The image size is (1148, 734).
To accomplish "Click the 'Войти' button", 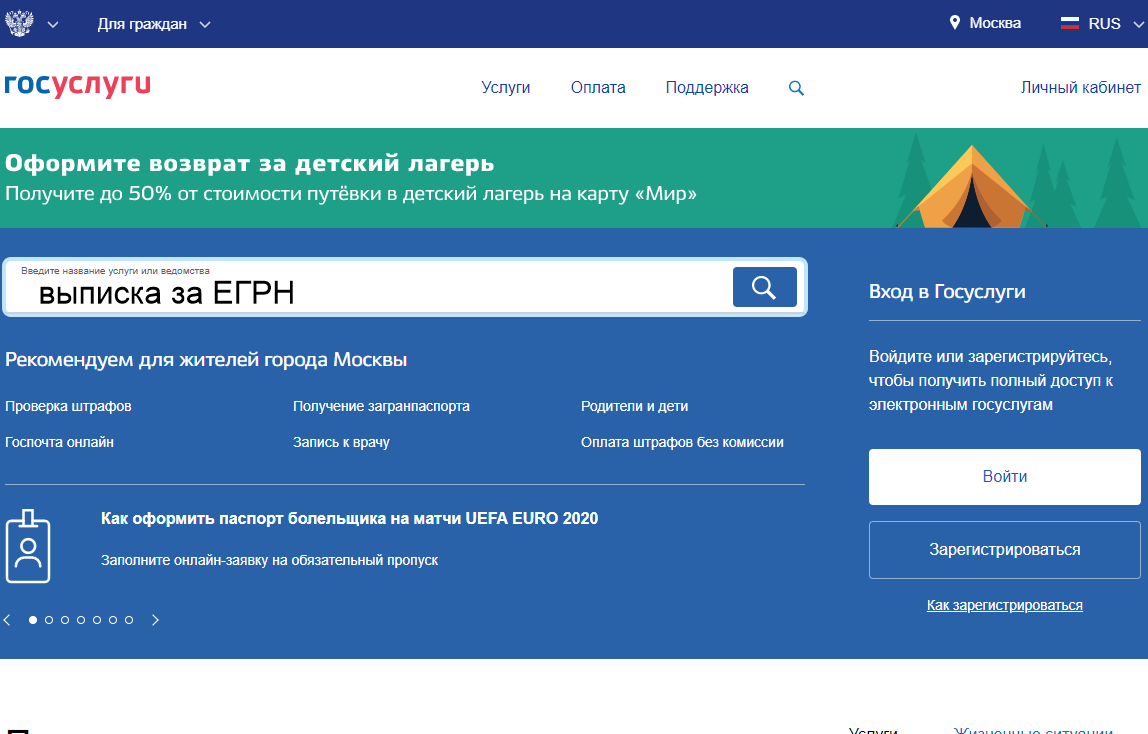I will (1004, 477).
